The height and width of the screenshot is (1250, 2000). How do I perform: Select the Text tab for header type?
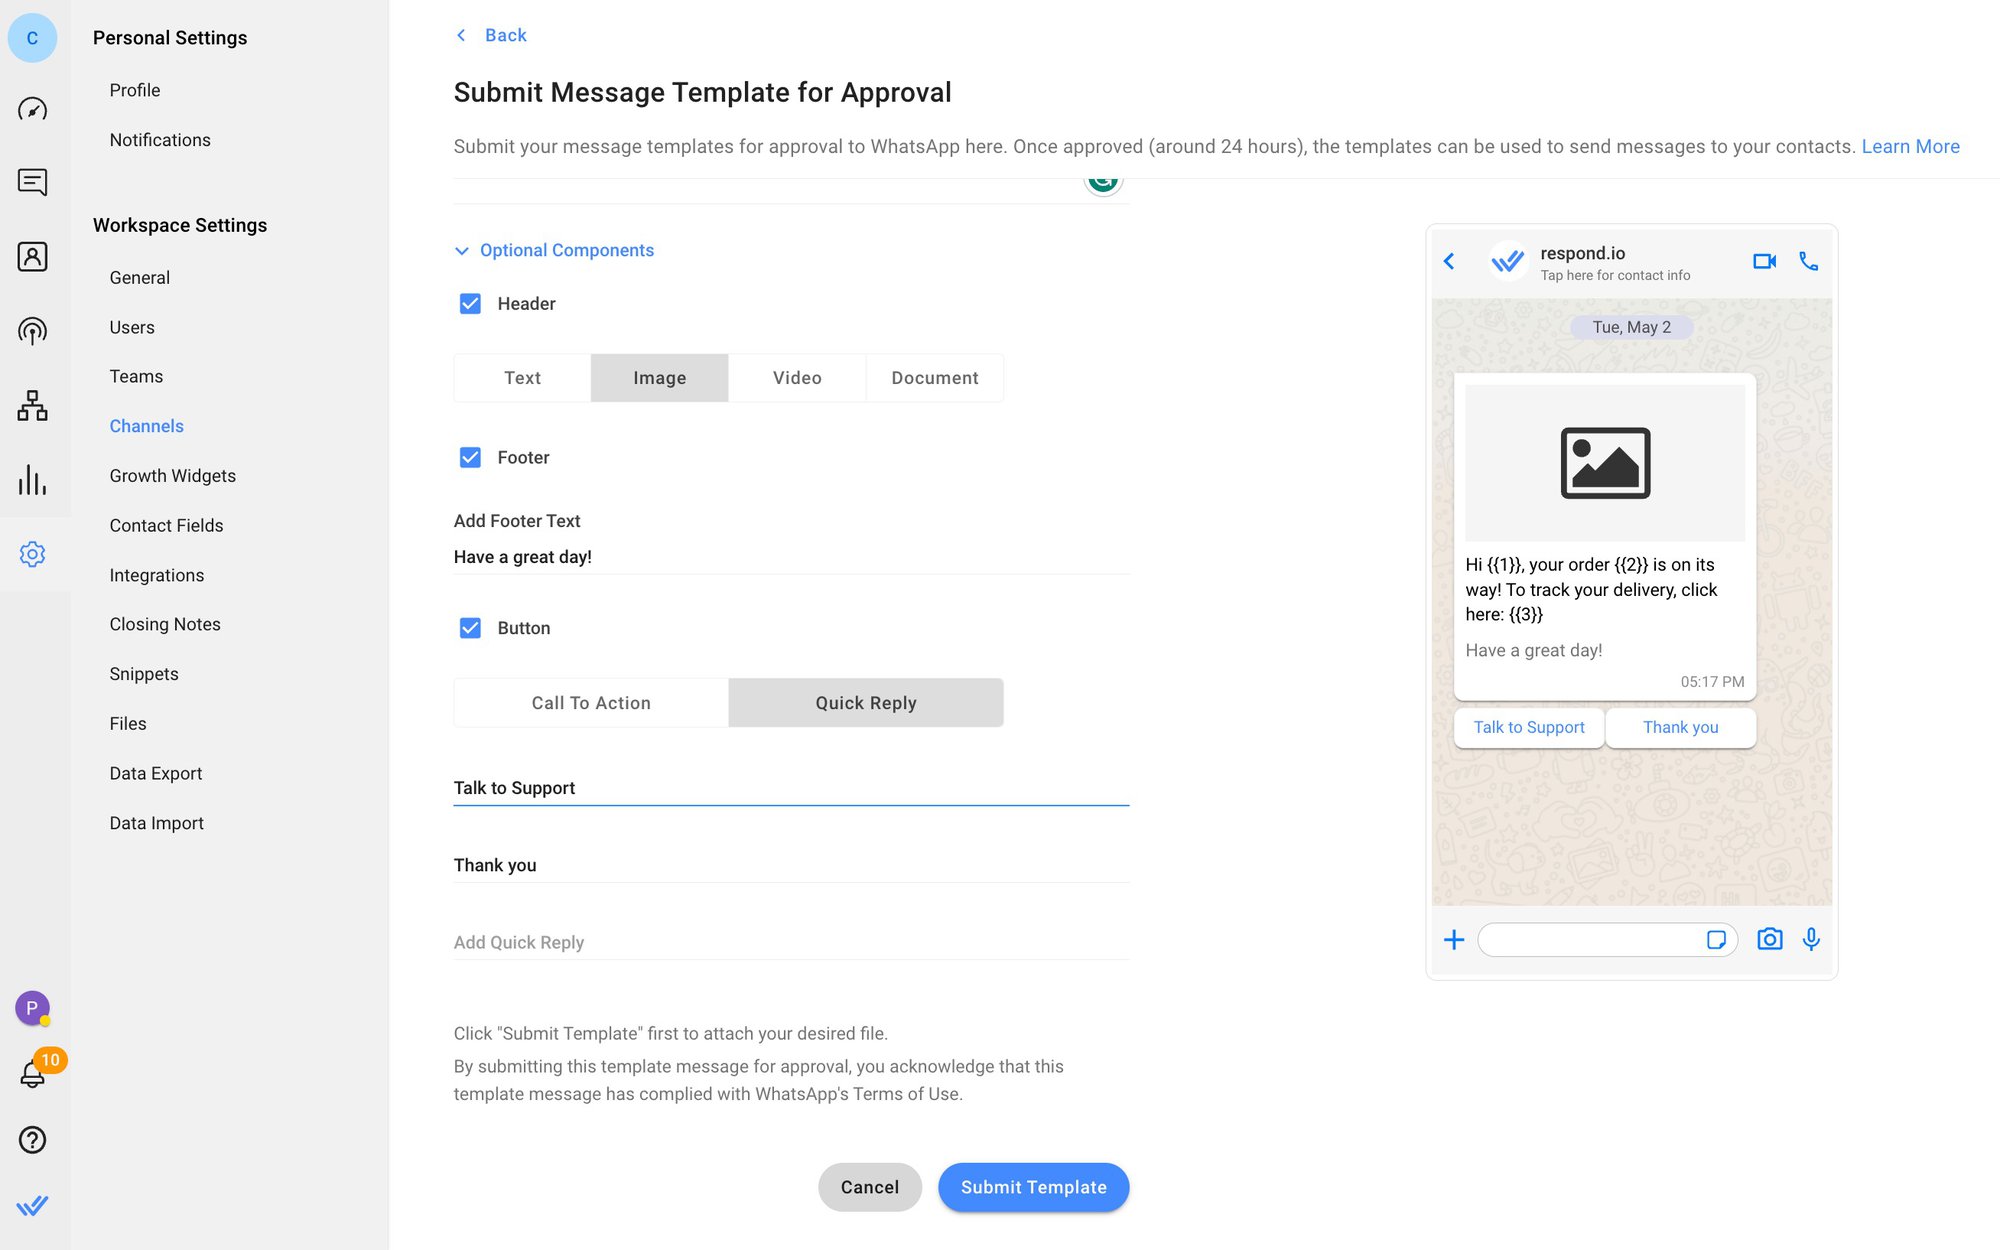(523, 377)
